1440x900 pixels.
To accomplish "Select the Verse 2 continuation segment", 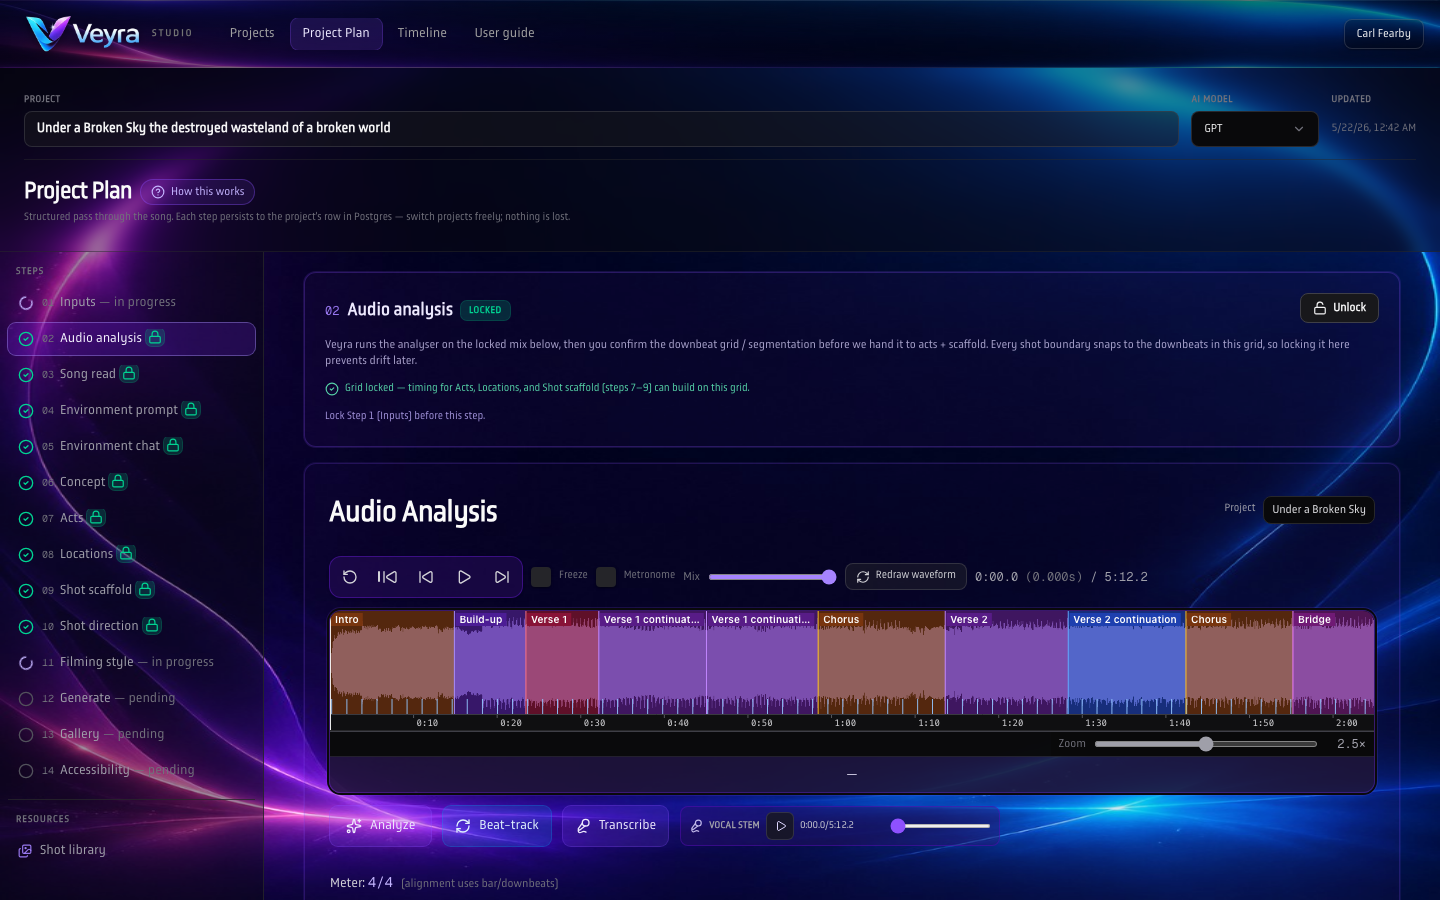I will pyautogui.click(x=1127, y=663).
